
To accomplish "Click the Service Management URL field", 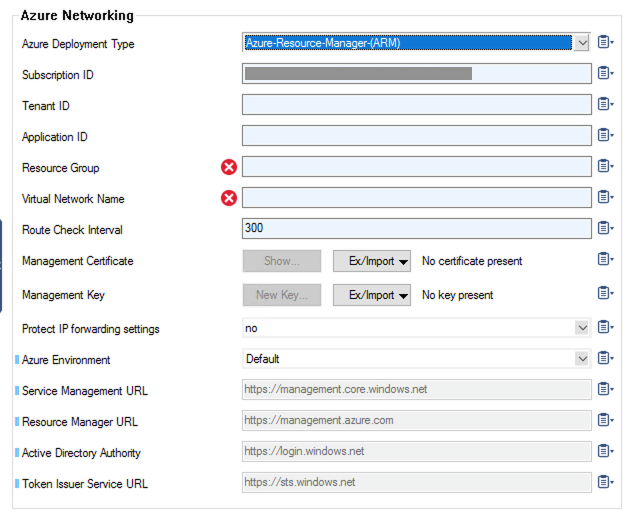I will (417, 389).
